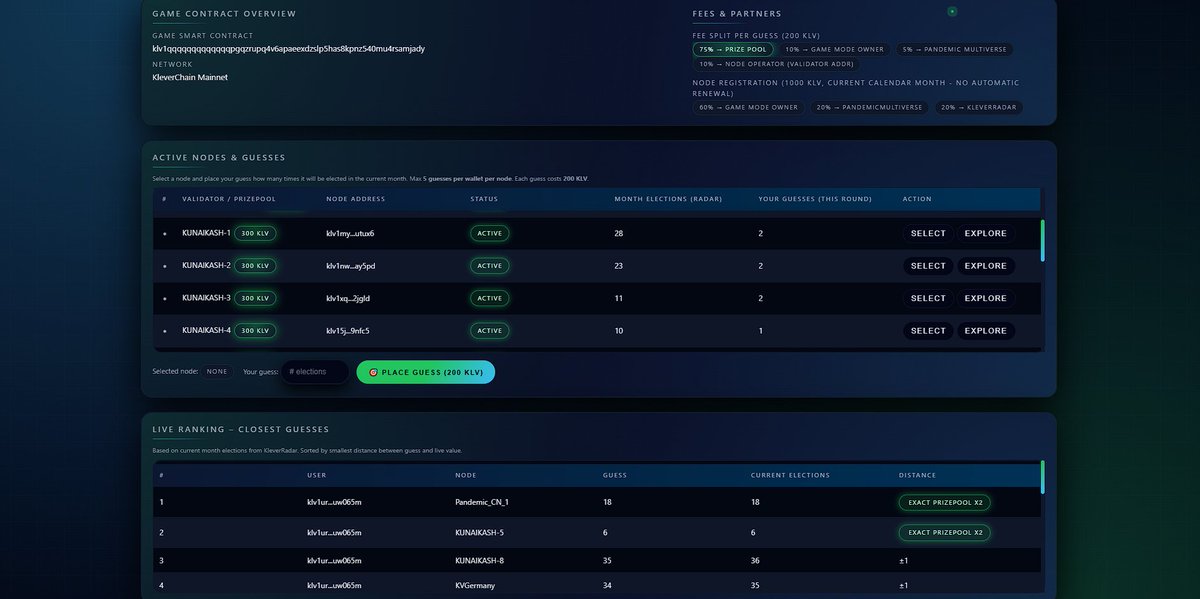The height and width of the screenshot is (599, 1200).
Task: Click the game smart contract address
Action: [x=289, y=48]
